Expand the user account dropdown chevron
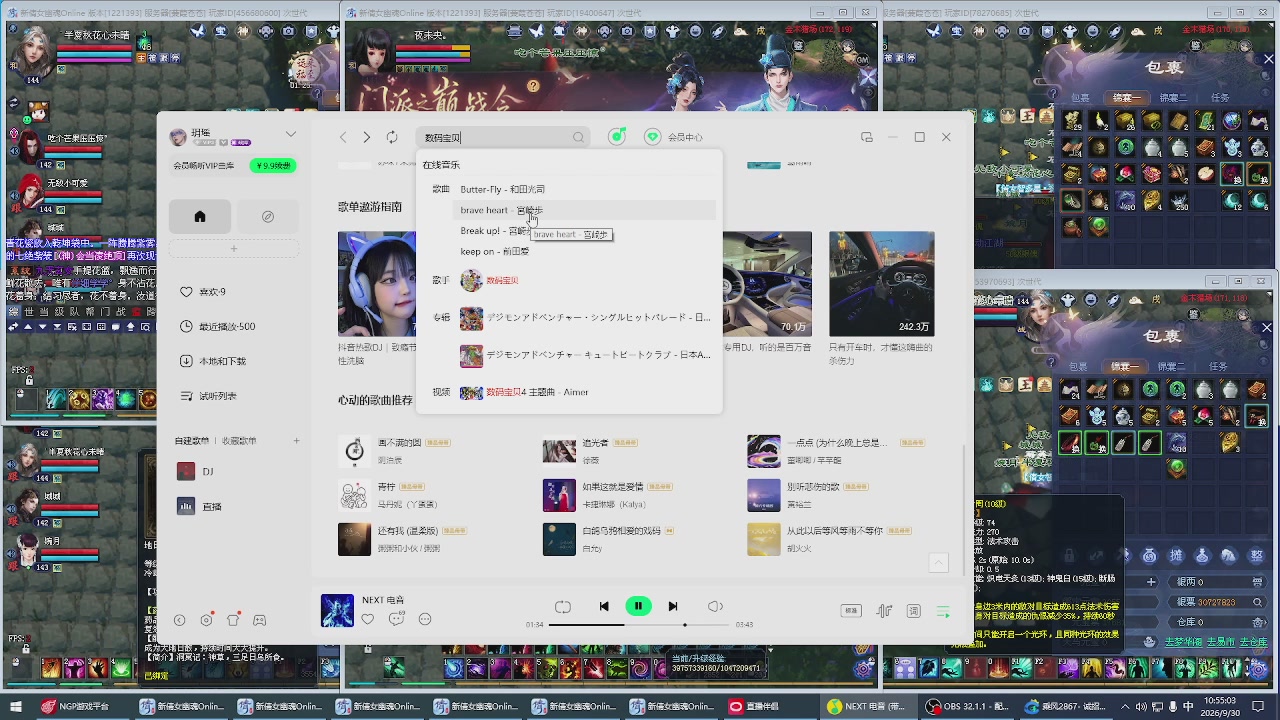The height and width of the screenshot is (720, 1280). coord(291,134)
